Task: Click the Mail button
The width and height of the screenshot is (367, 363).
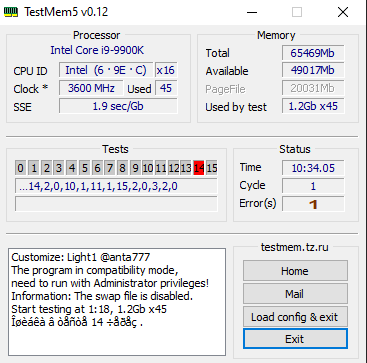Action: point(295,294)
